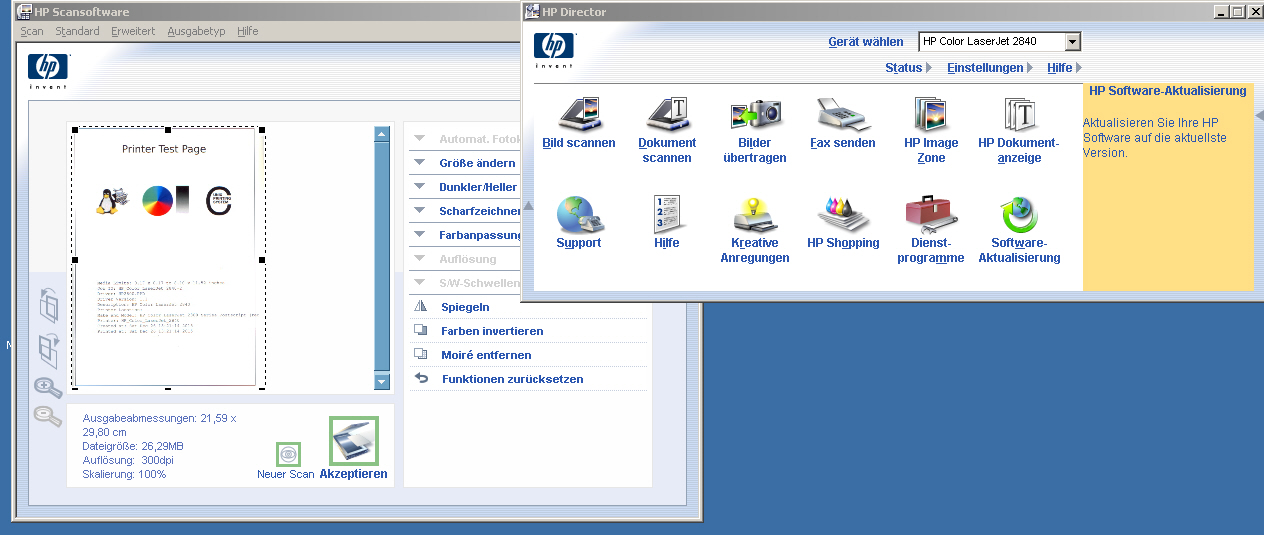This screenshot has height=535, width=1264.
Task: Zoom out of scan preview
Action: (48, 416)
